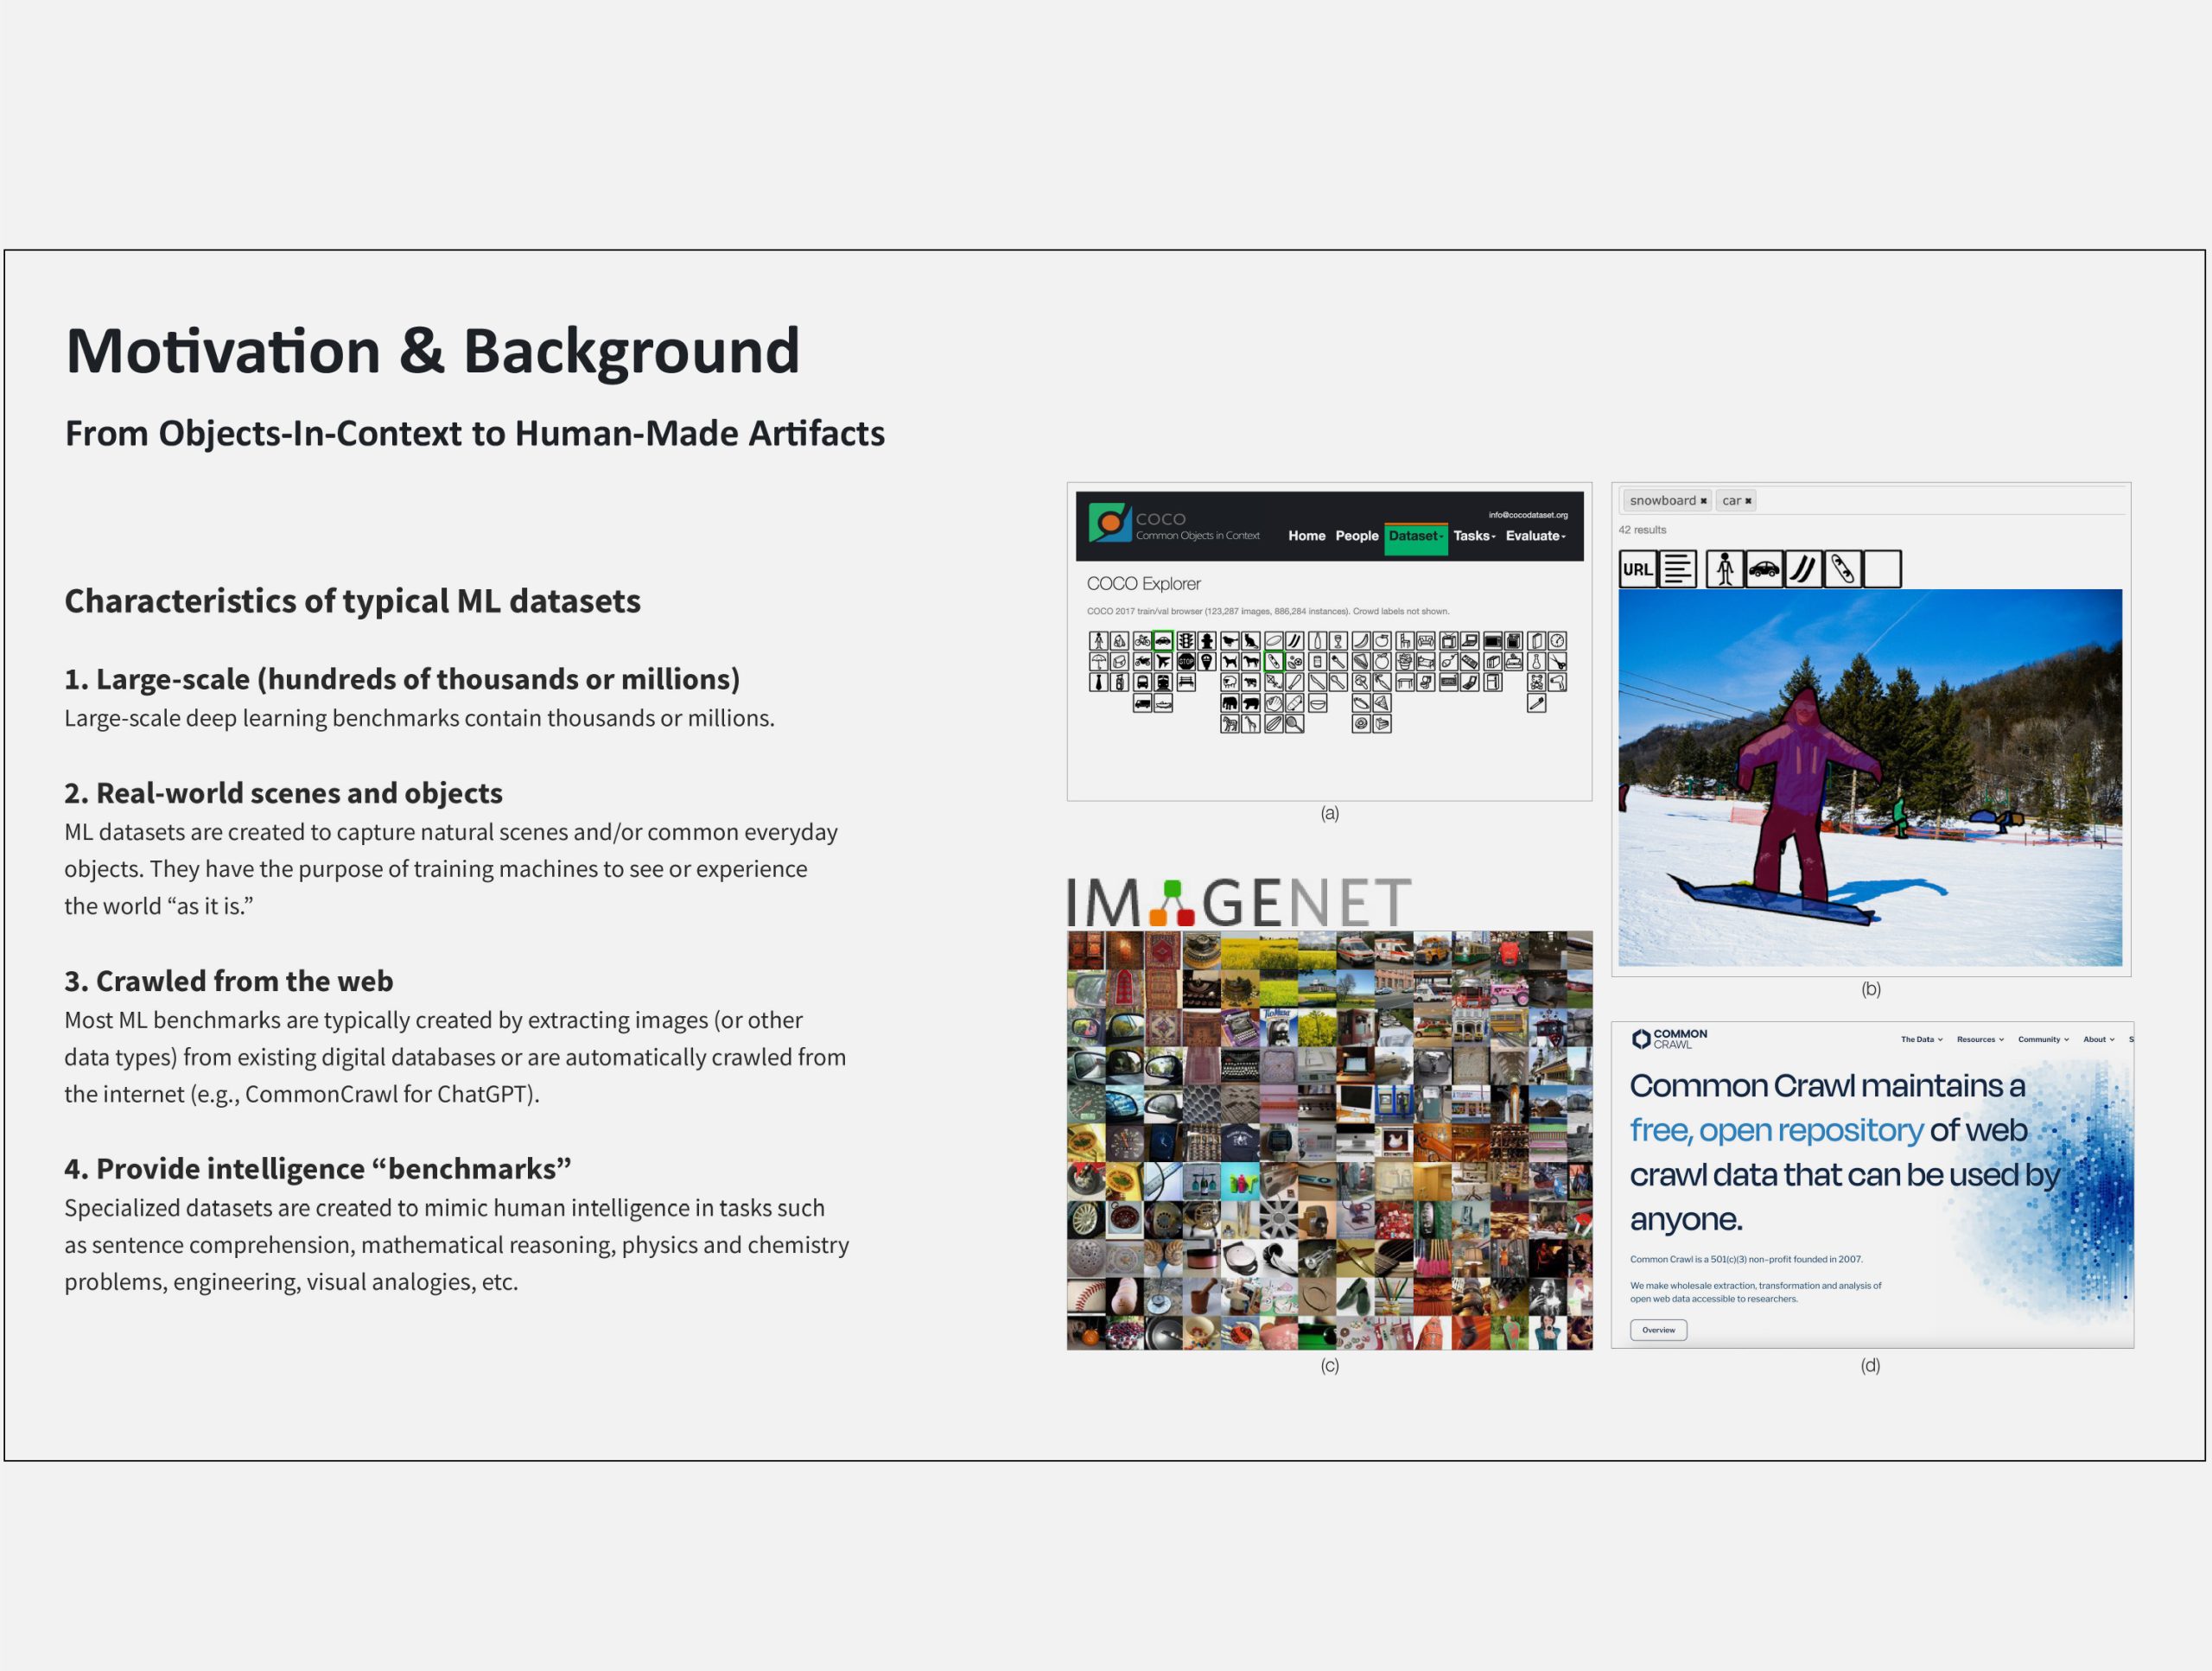Click the info@cocodataset.org email link
Viewport: 2212px width, 1671px height.
click(1528, 515)
